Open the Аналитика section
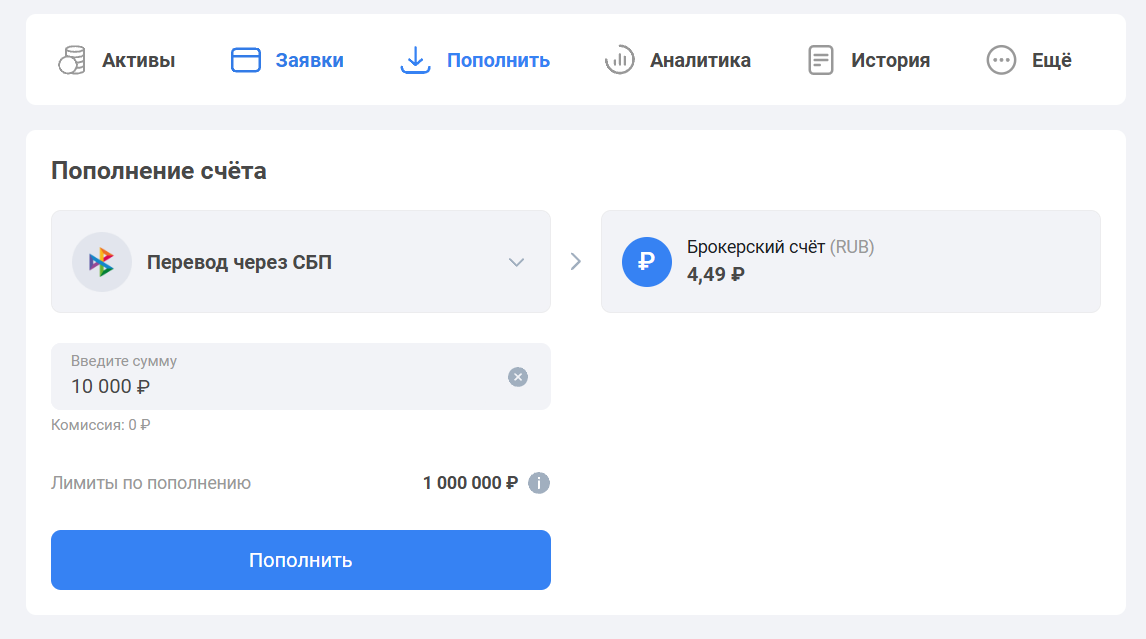 [678, 60]
